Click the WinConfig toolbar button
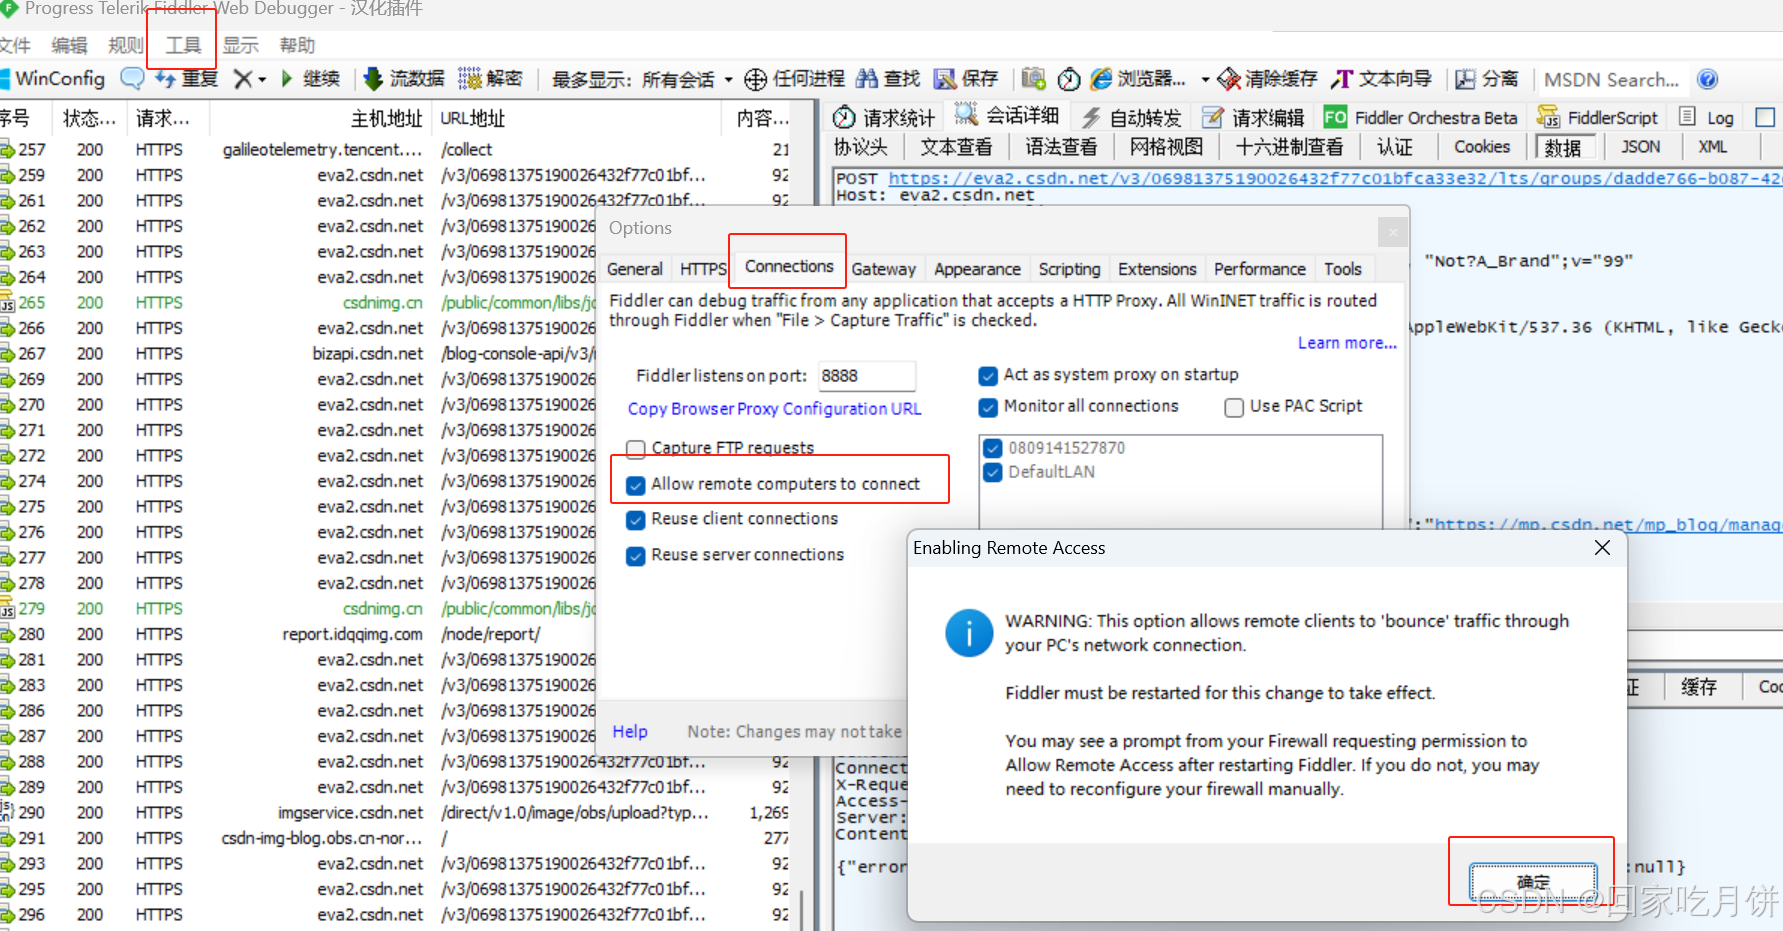Viewport: 1783px width, 931px height. point(52,78)
